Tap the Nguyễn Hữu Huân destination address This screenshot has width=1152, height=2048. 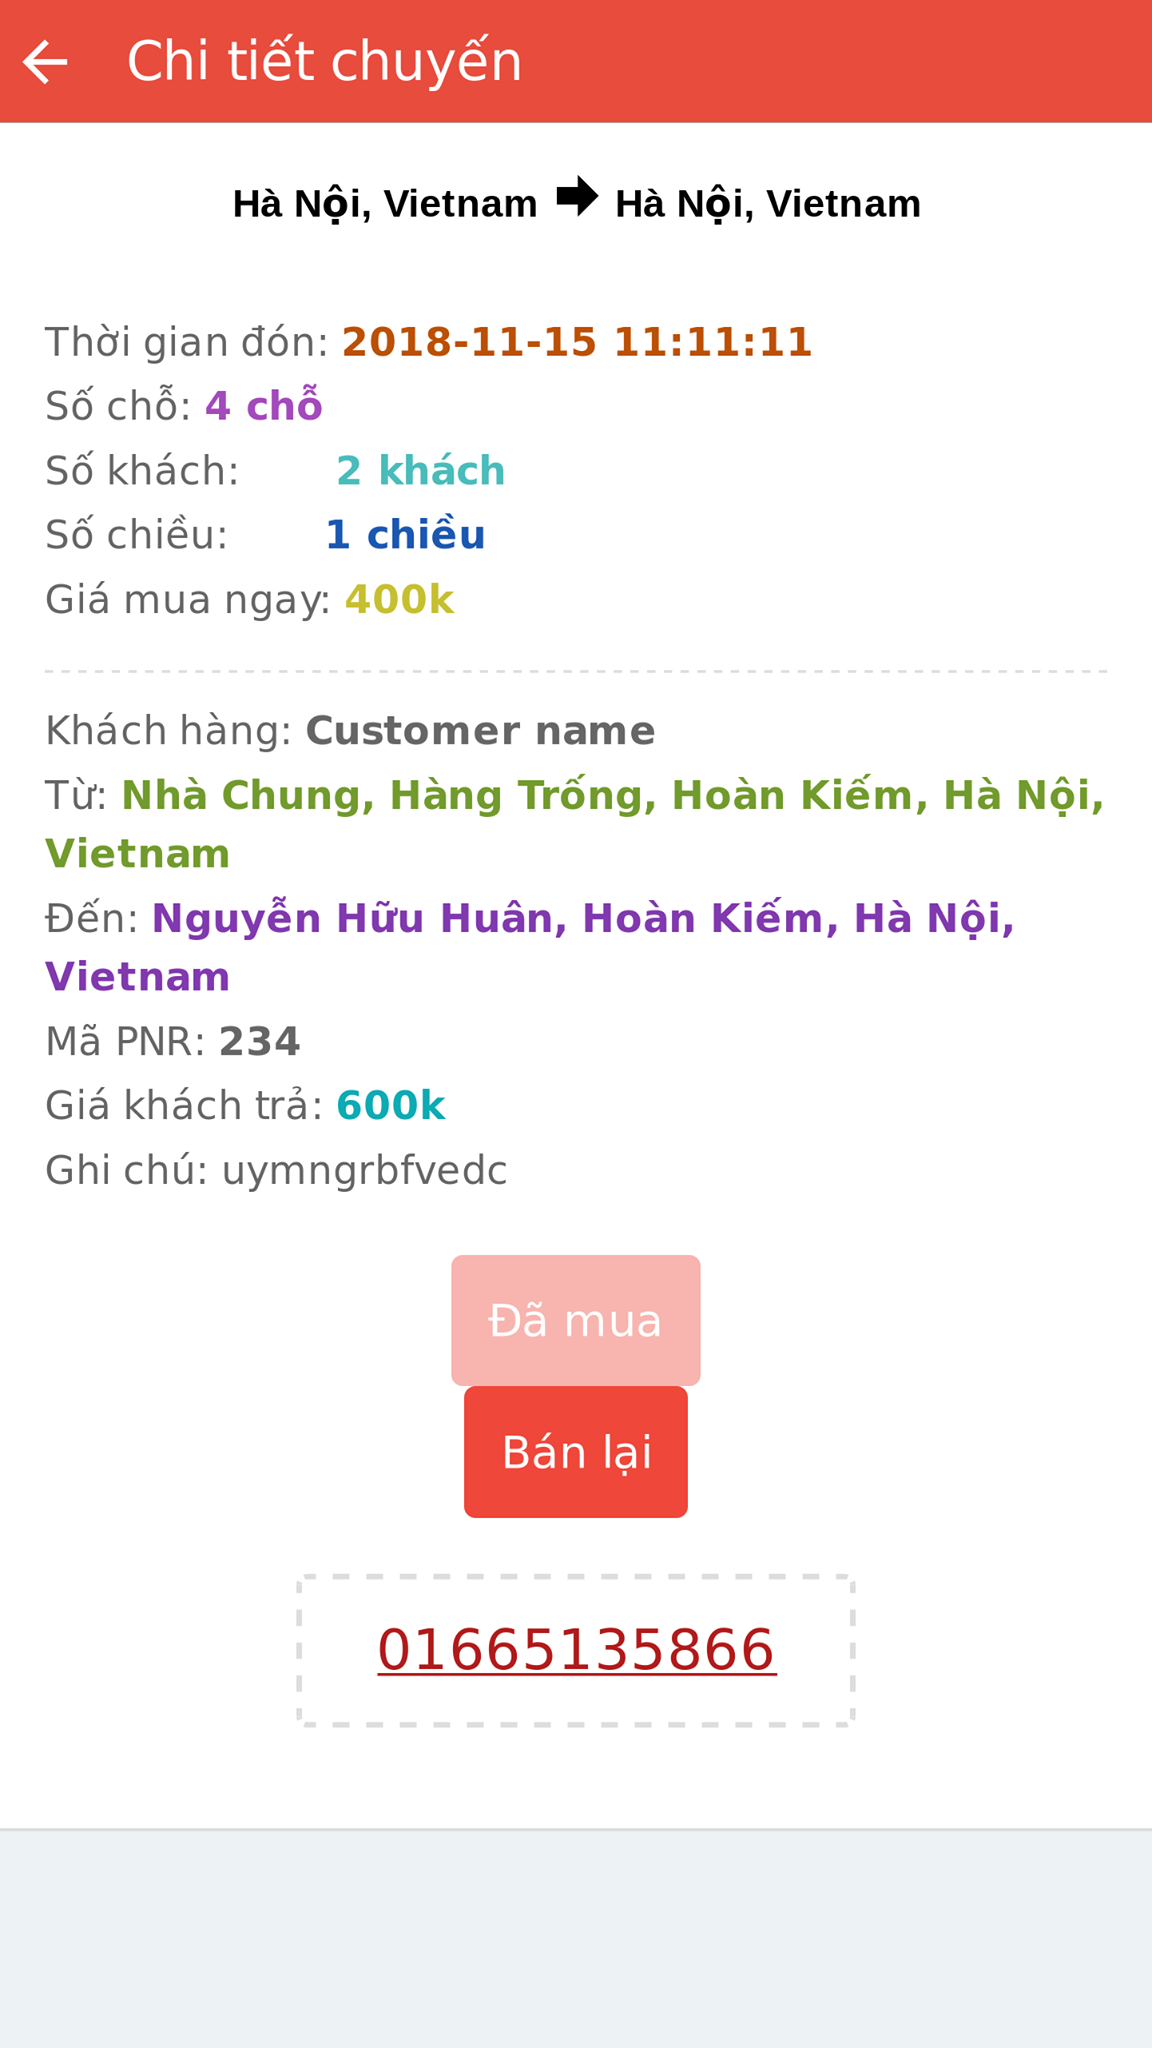click(x=530, y=947)
